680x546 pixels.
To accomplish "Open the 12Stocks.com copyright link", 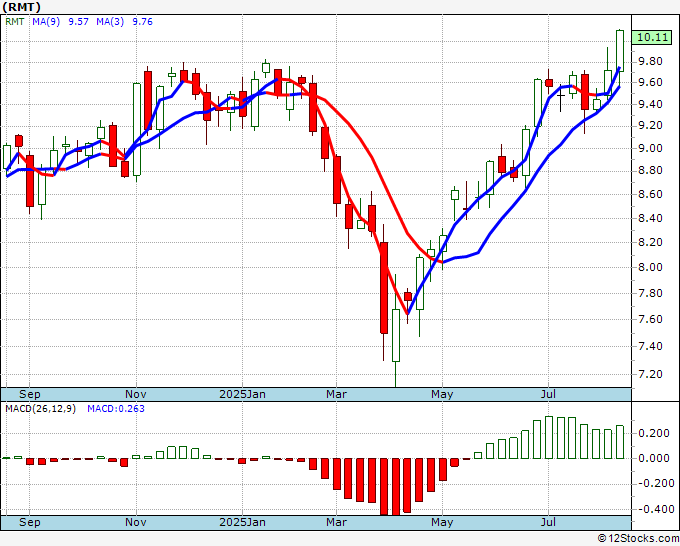I will 638,539.
